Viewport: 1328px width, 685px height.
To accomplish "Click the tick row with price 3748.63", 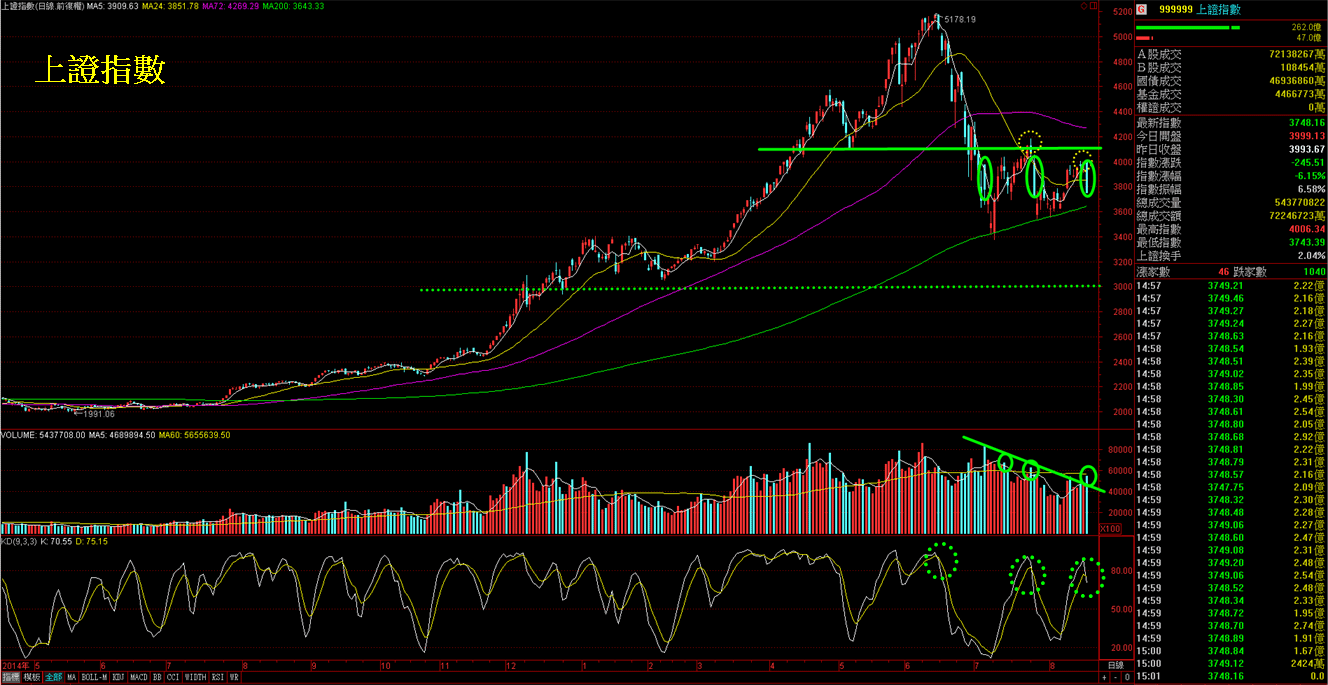I will click(x=1231, y=336).
